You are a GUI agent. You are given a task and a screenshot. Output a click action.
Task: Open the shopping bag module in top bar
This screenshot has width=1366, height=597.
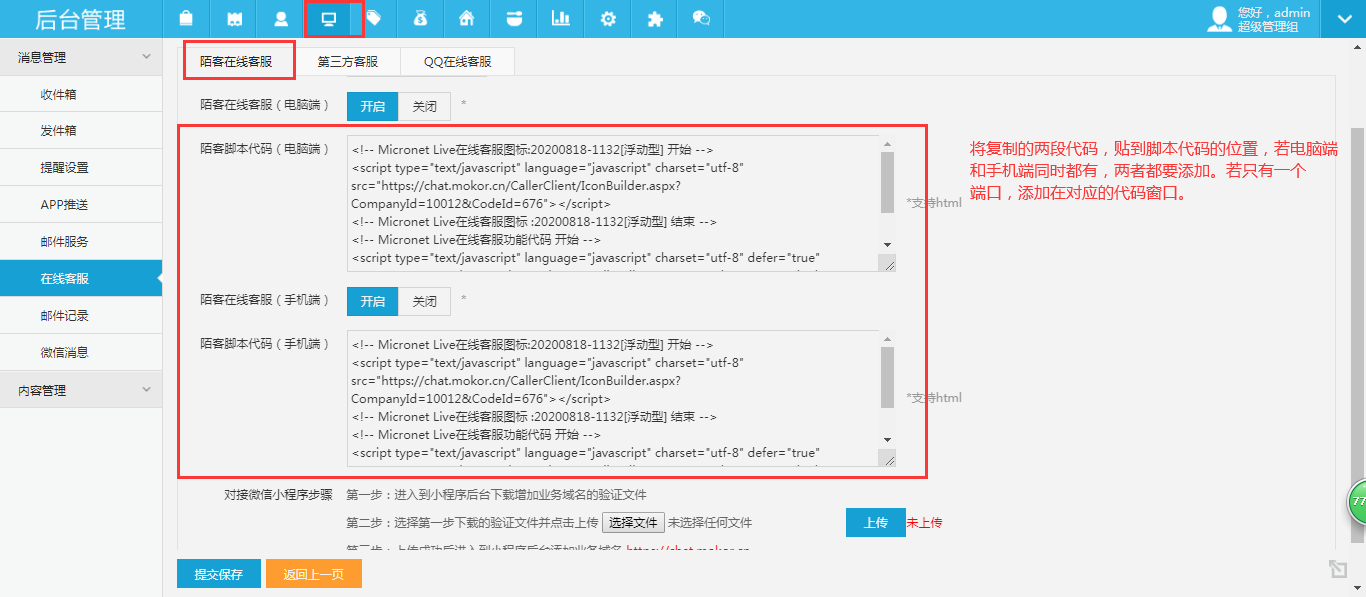186,19
